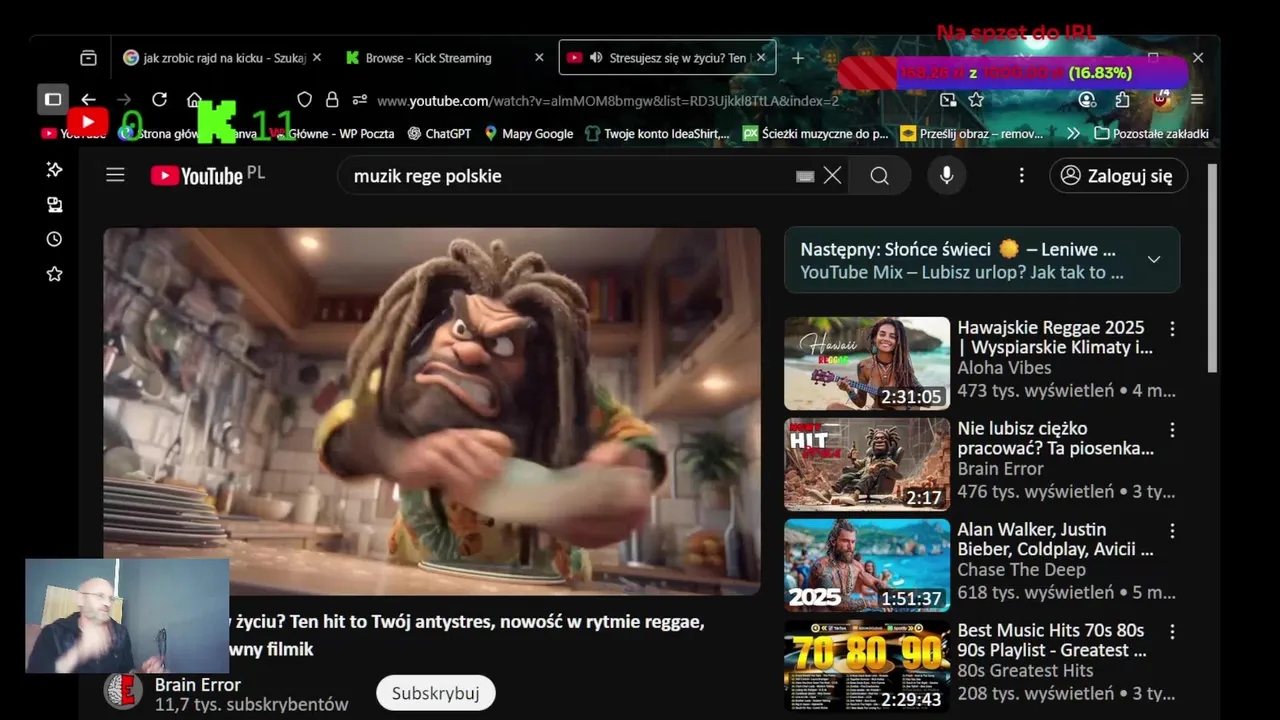
Task: Show more bookmarks chevron
Action: [1073, 133]
